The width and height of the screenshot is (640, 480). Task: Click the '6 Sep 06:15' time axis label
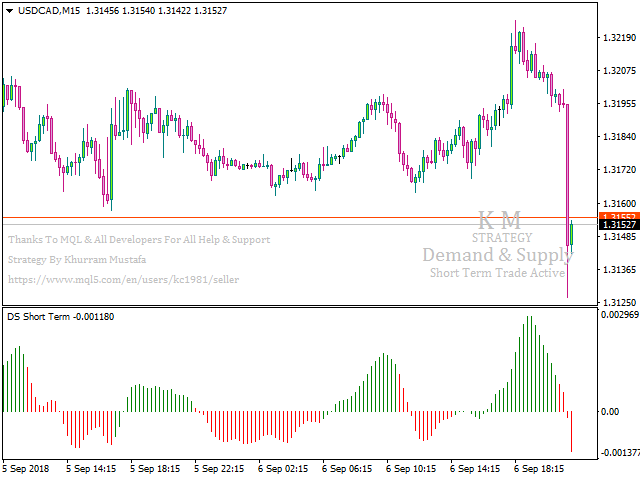346,467
